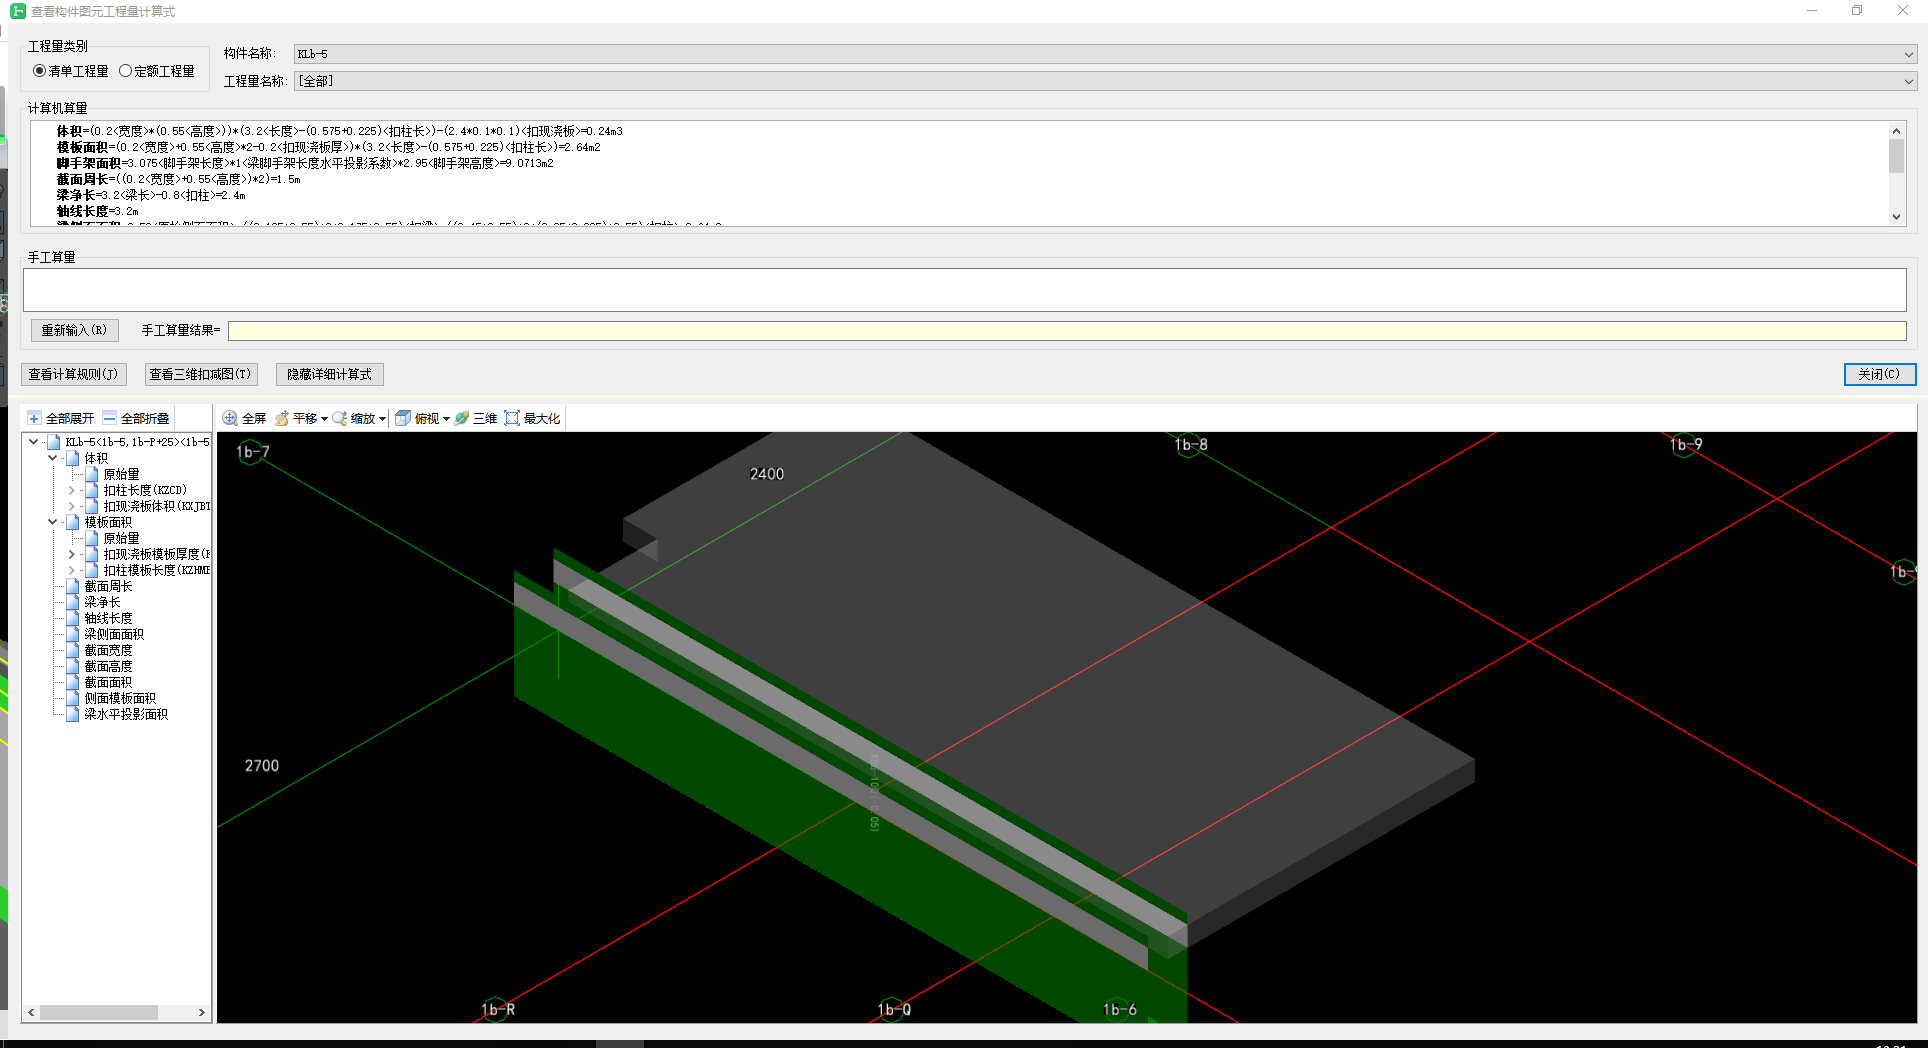Click the tree panel horizontal scrollbar thumb
The height and width of the screenshot is (1048, 1928).
click(98, 1012)
